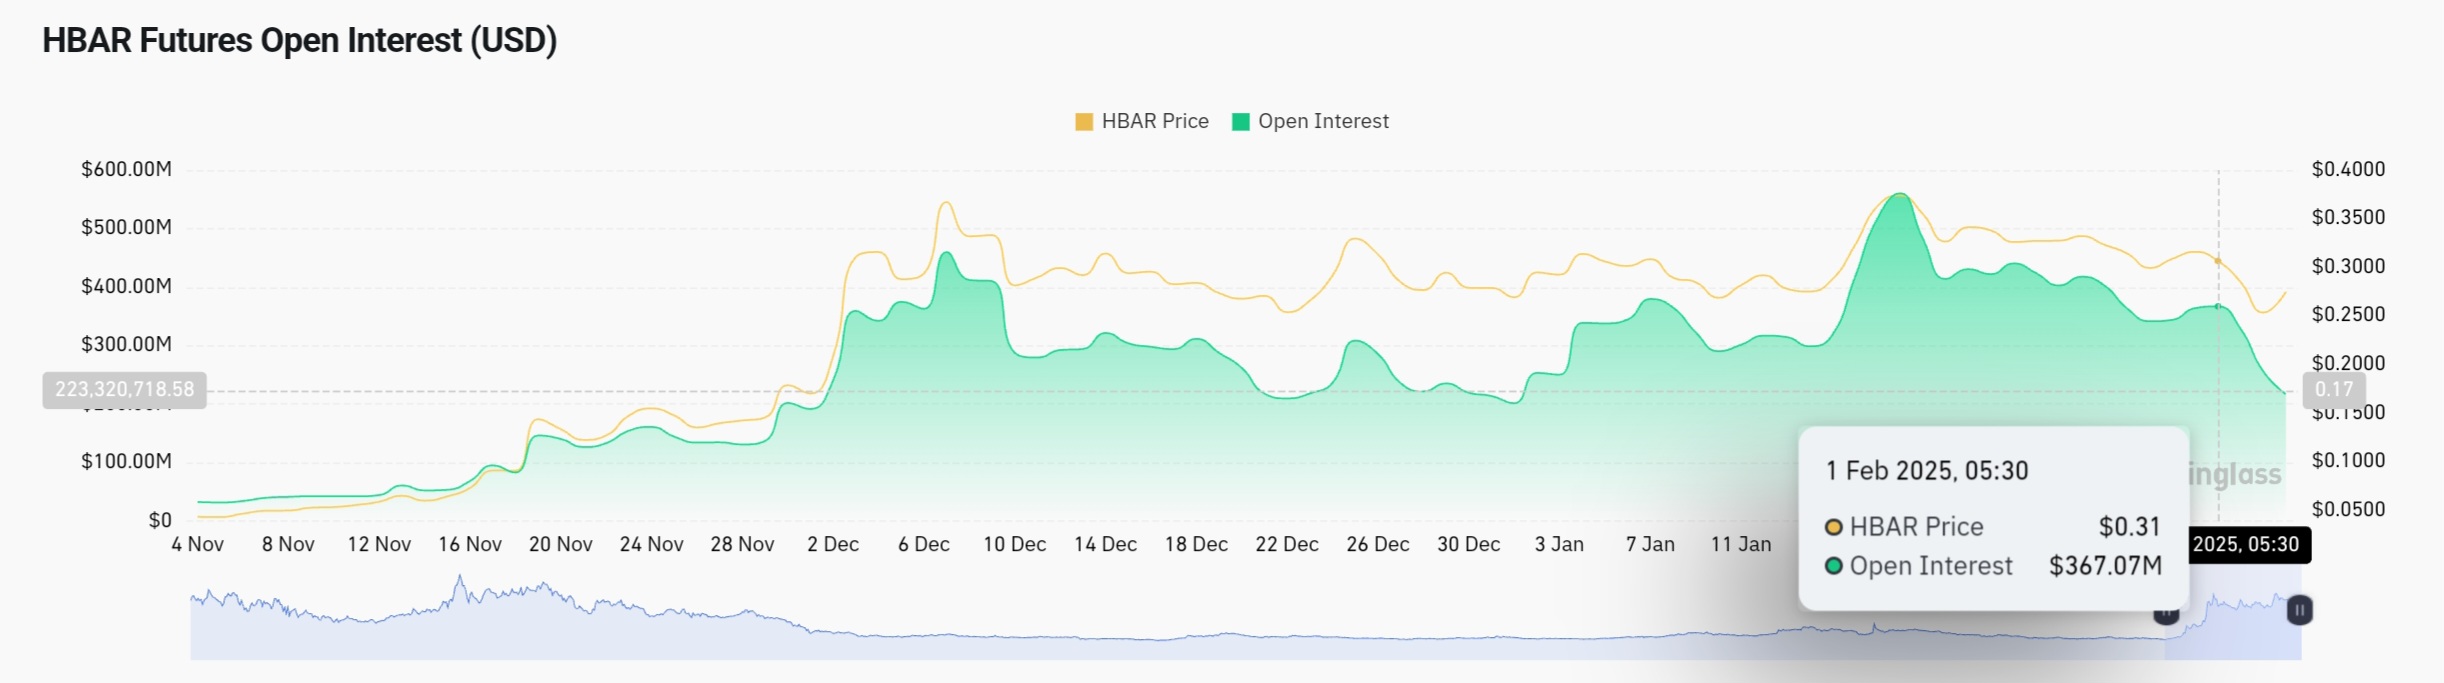
Task: Click the gray 223,320,718.58 crosshair value label
Action: [x=124, y=390]
